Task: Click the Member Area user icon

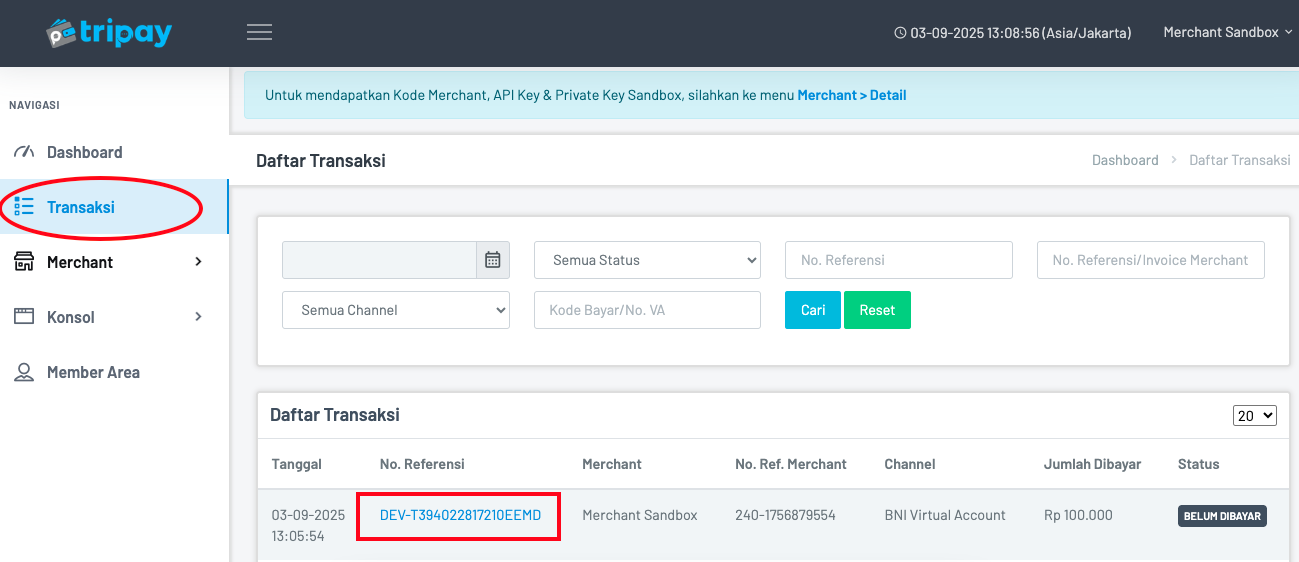Action: 24,372
